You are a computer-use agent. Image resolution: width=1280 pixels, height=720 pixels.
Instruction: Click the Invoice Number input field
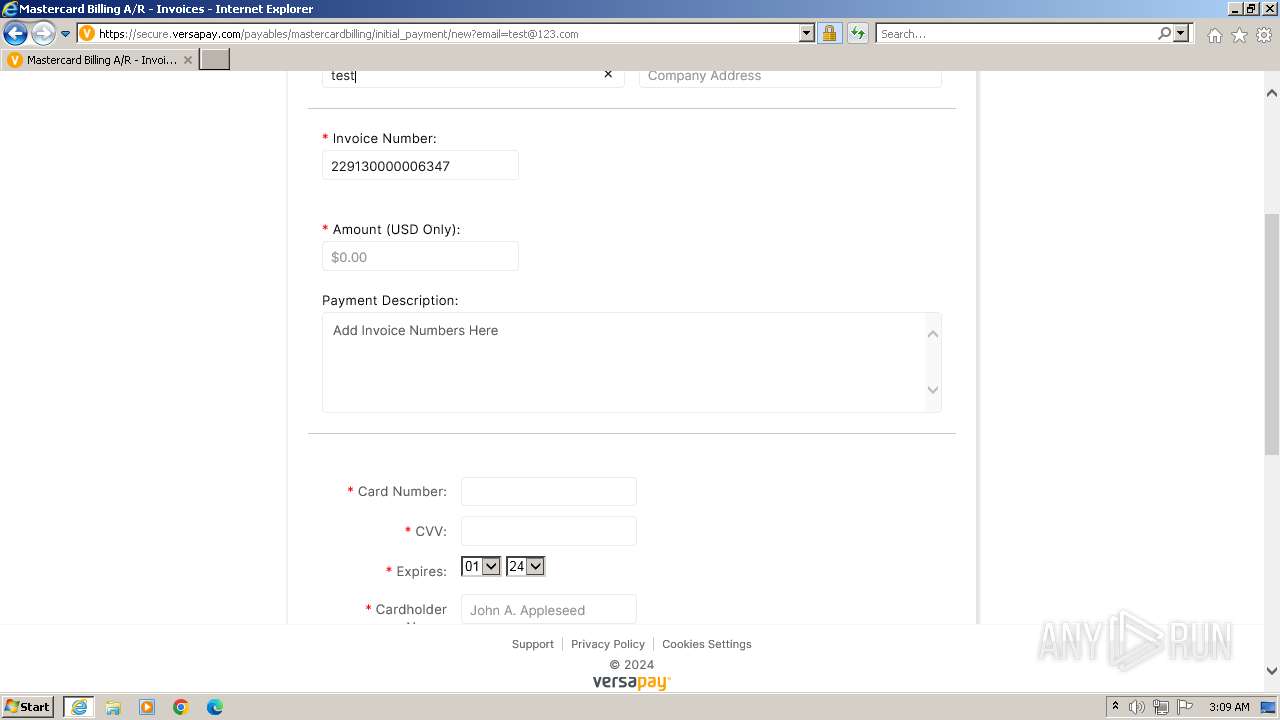tap(420, 166)
